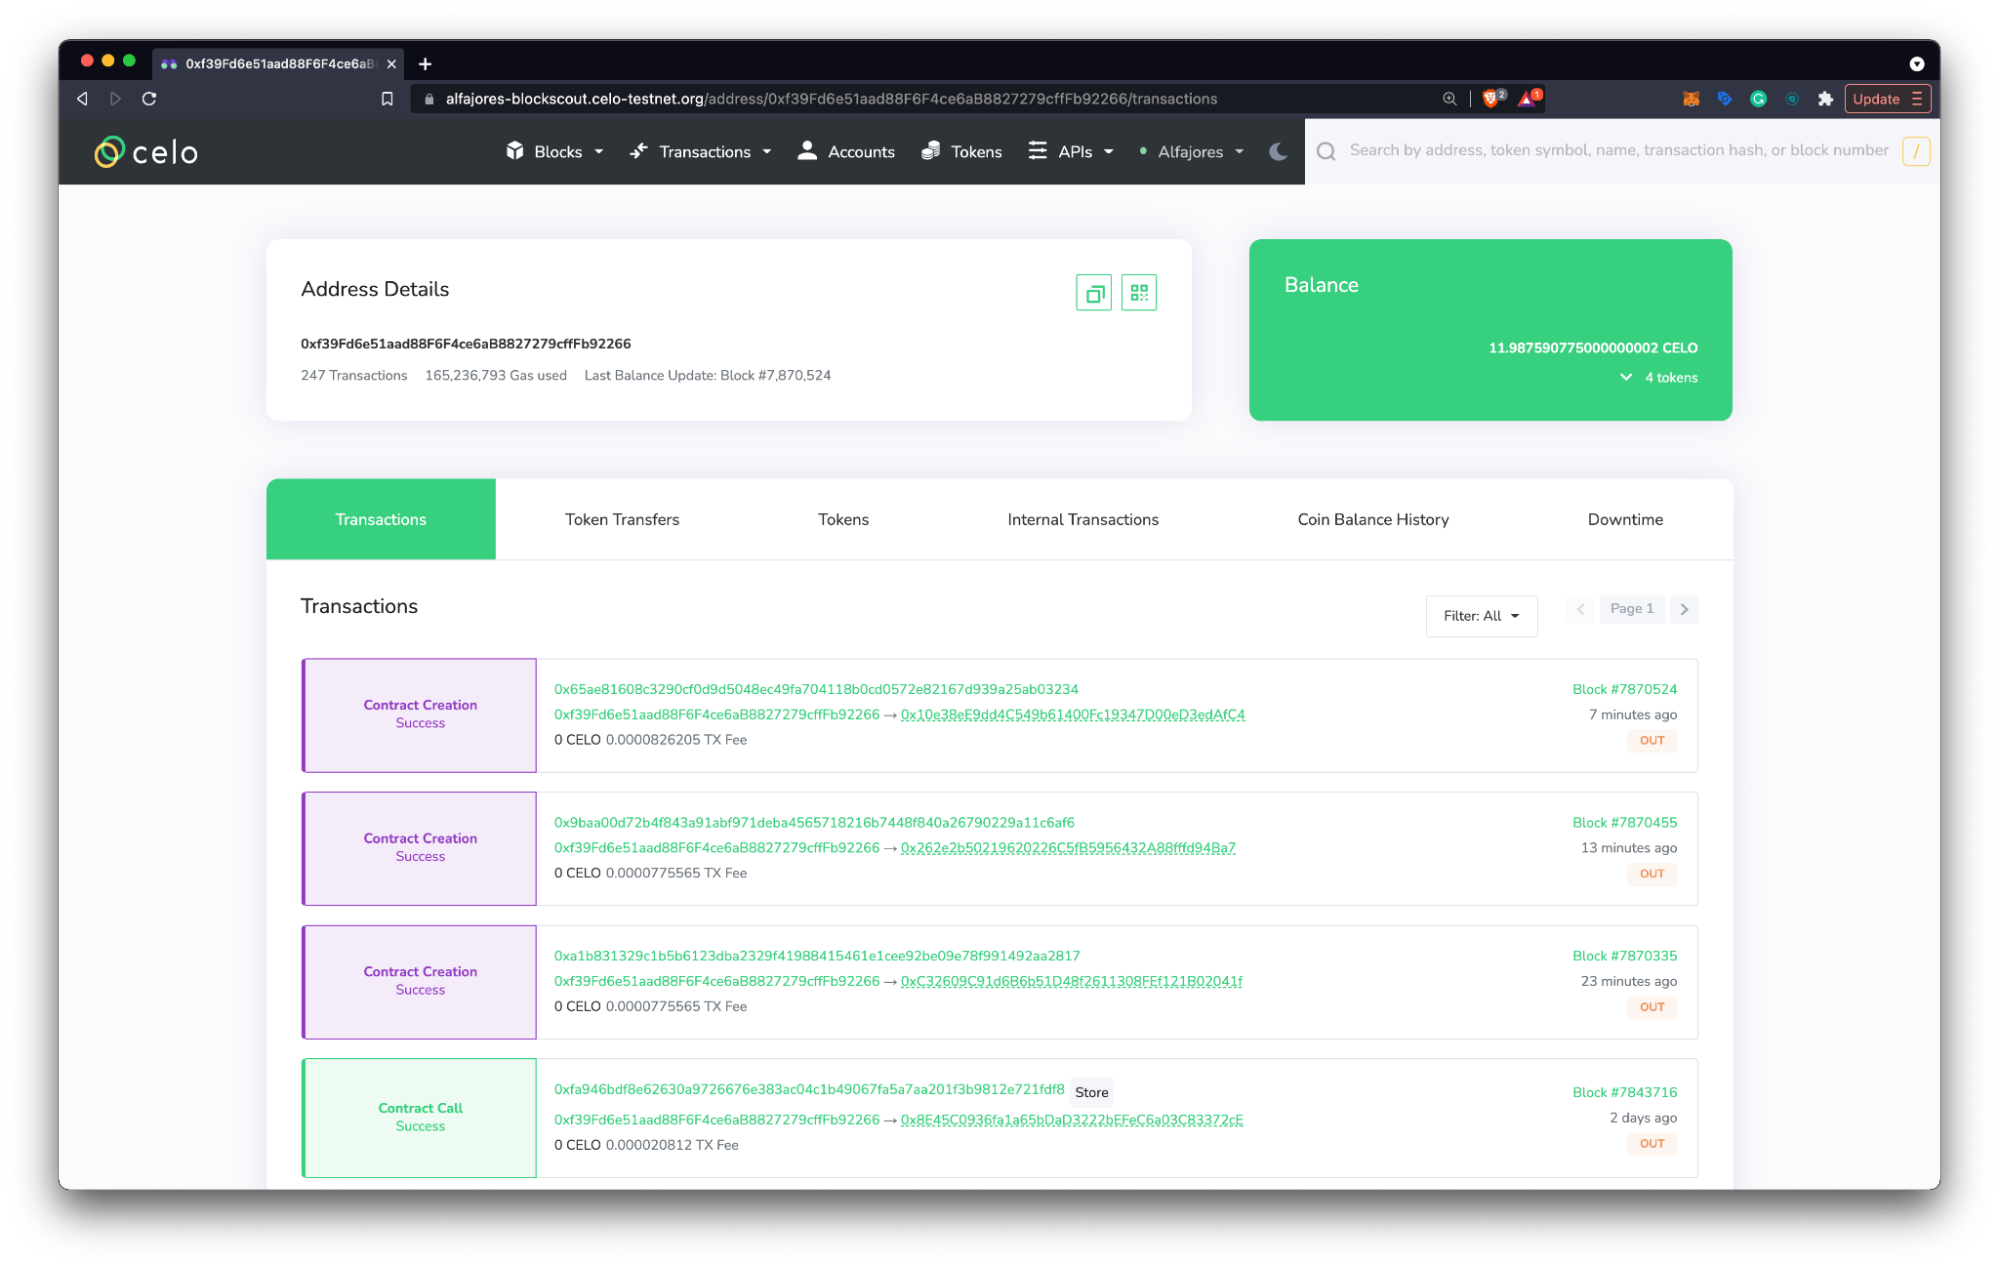Screen dimensions: 1999x1267
Task: Click the Accounts person icon
Action: coord(807,151)
